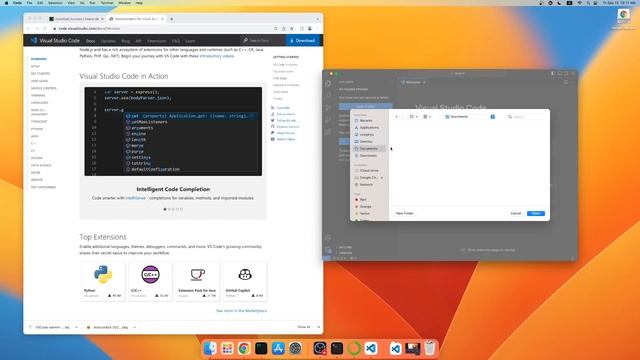Open File menu in menu bar
Viewport: 640px width, 360px height.
(29, 3)
